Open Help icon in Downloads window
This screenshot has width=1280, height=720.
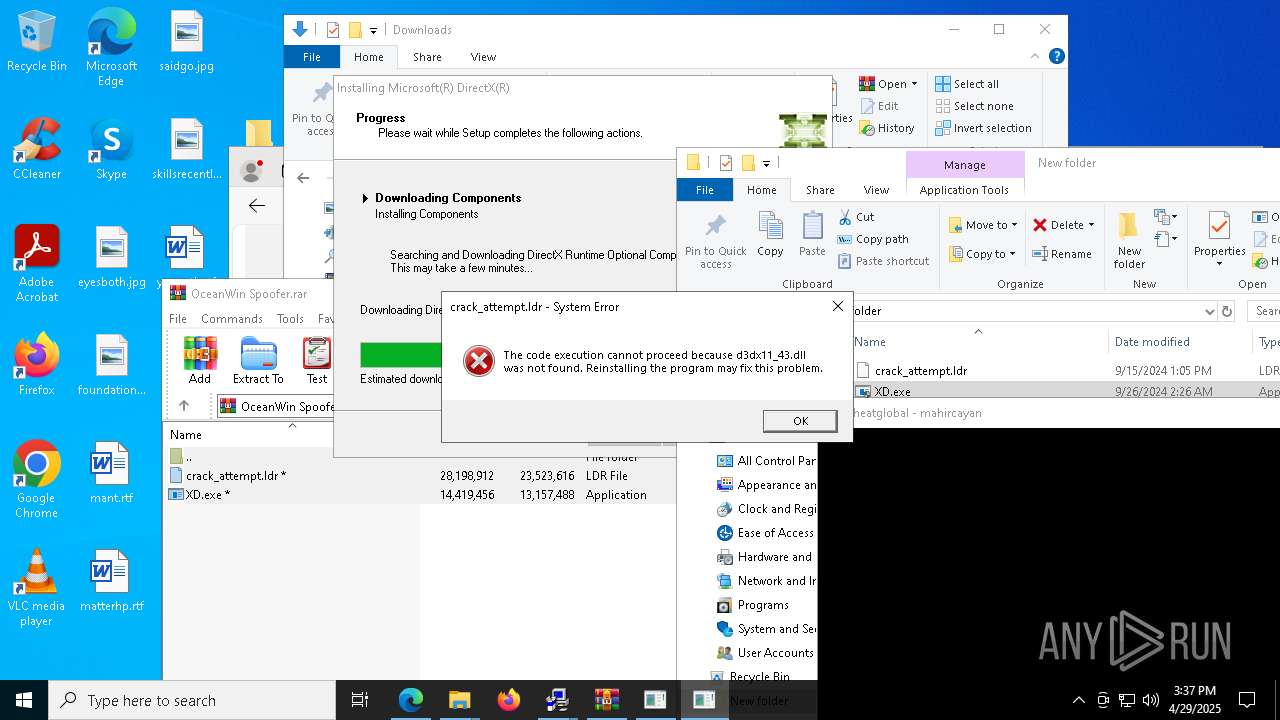click(x=1056, y=57)
